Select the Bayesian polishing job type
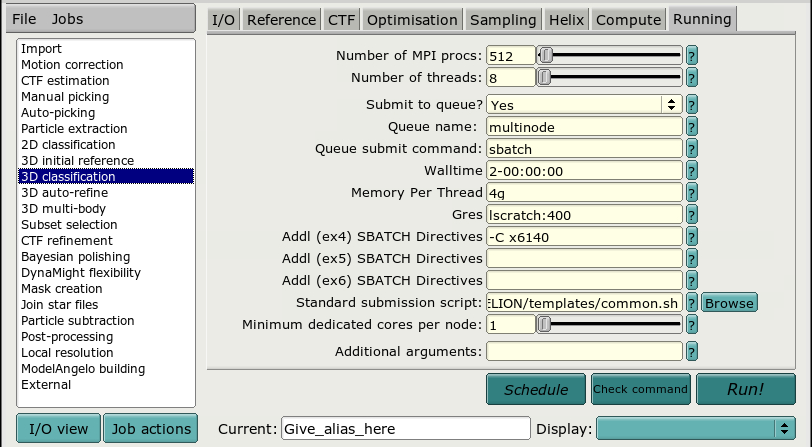The image size is (812, 447). pyautogui.click(x=106, y=257)
